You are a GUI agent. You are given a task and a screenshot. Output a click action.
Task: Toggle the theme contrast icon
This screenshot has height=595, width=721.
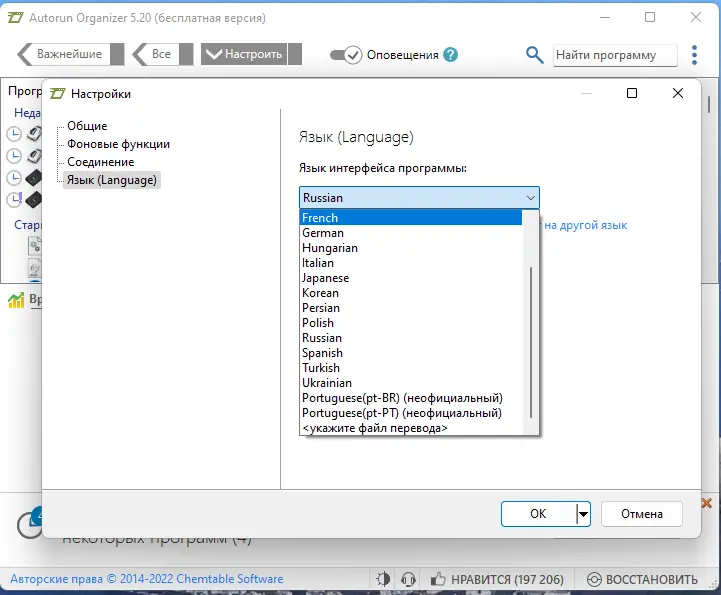pos(383,579)
